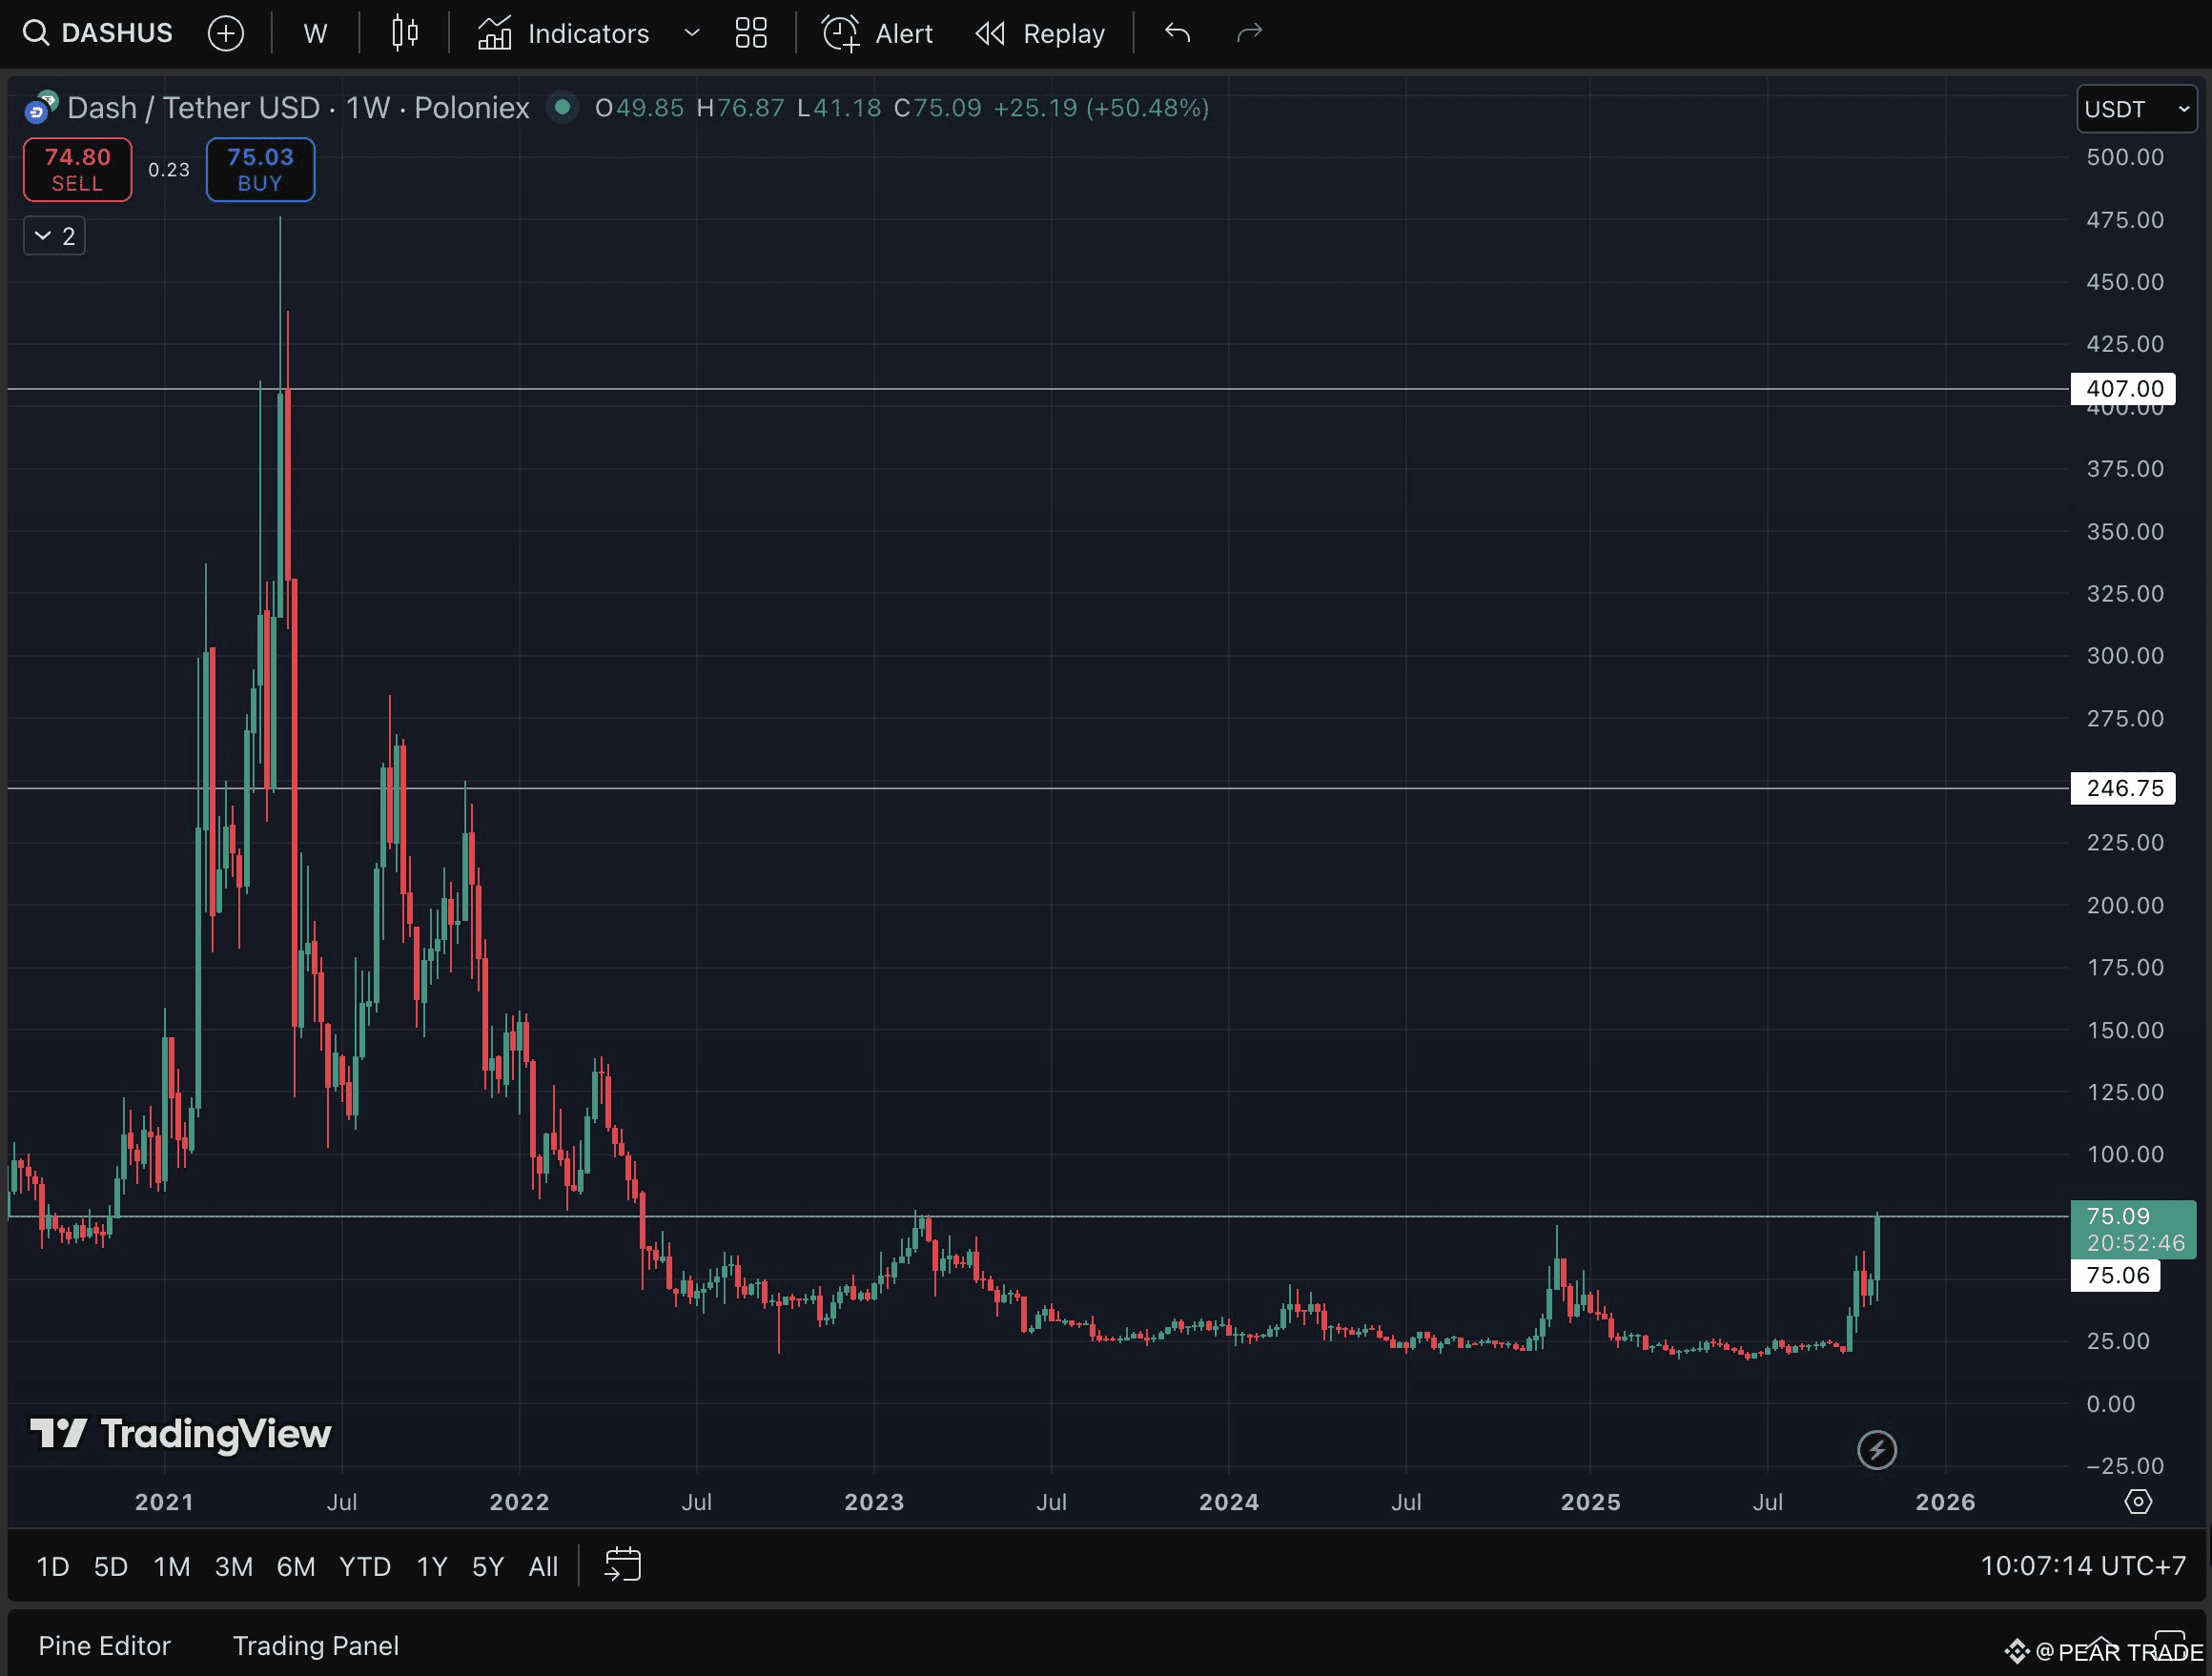Select the 1Y timeframe range
Viewport: 2212px width, 1676px height.
pos(431,1566)
